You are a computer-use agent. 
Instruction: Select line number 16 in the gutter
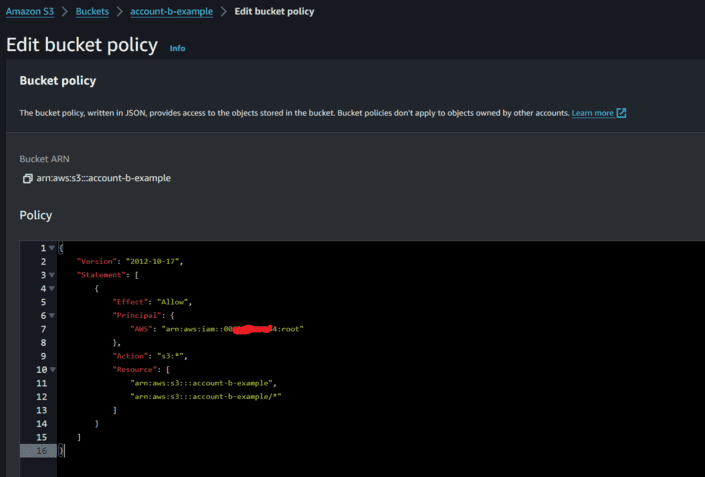coord(39,451)
